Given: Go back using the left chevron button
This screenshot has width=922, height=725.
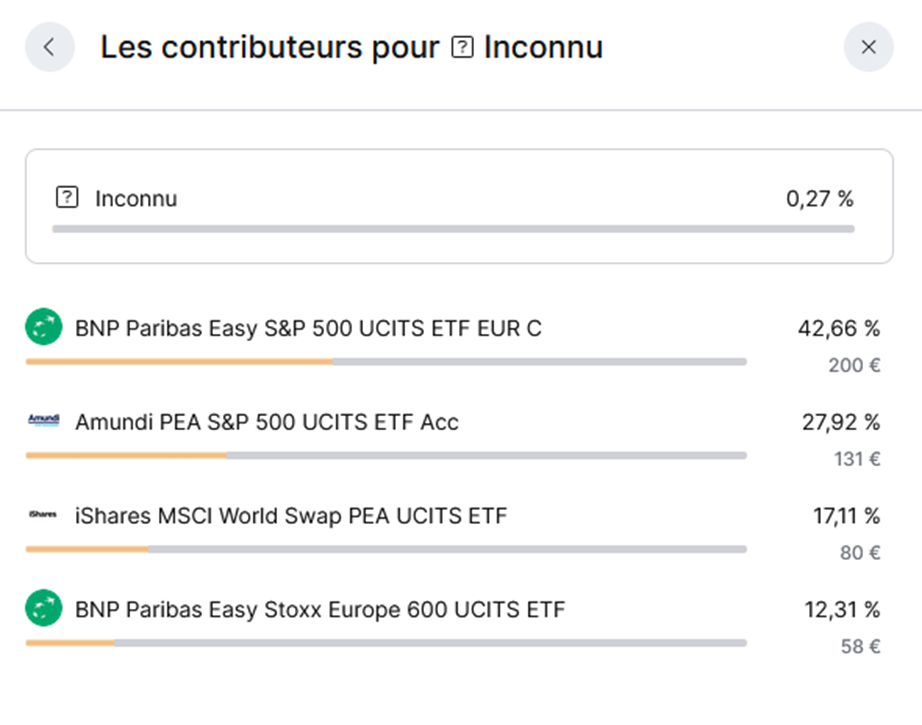Looking at the screenshot, I should tap(50, 47).
